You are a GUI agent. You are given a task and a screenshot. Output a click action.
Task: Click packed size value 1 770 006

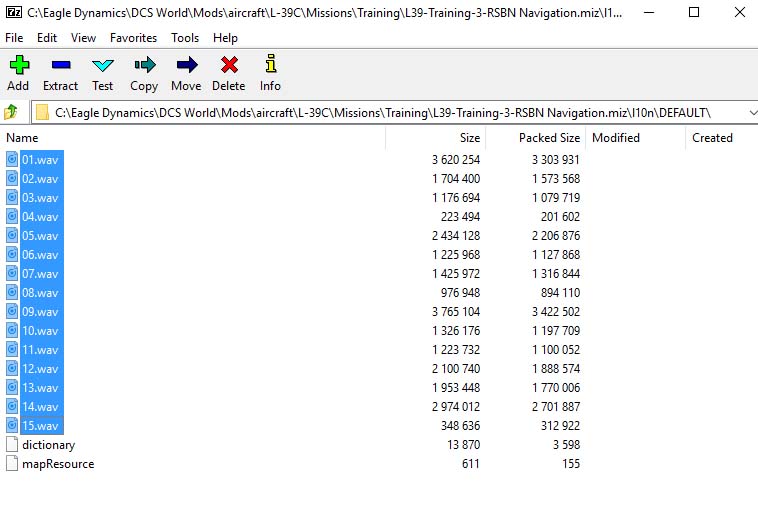(x=556, y=388)
